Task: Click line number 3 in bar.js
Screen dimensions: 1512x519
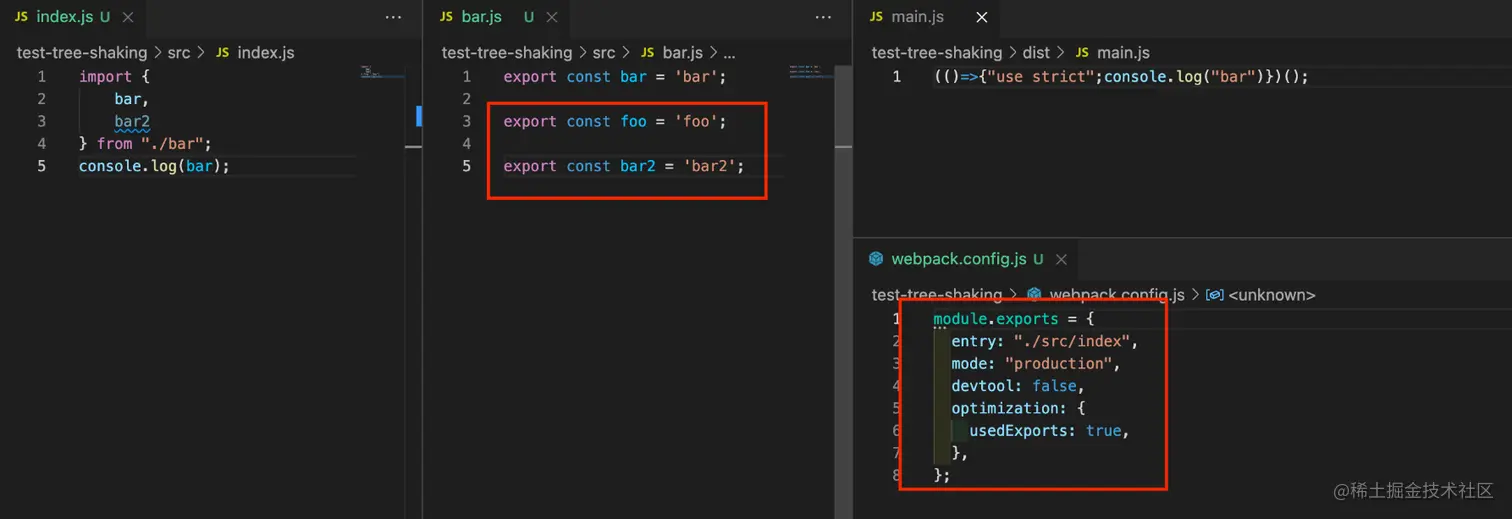Action: coord(466,122)
